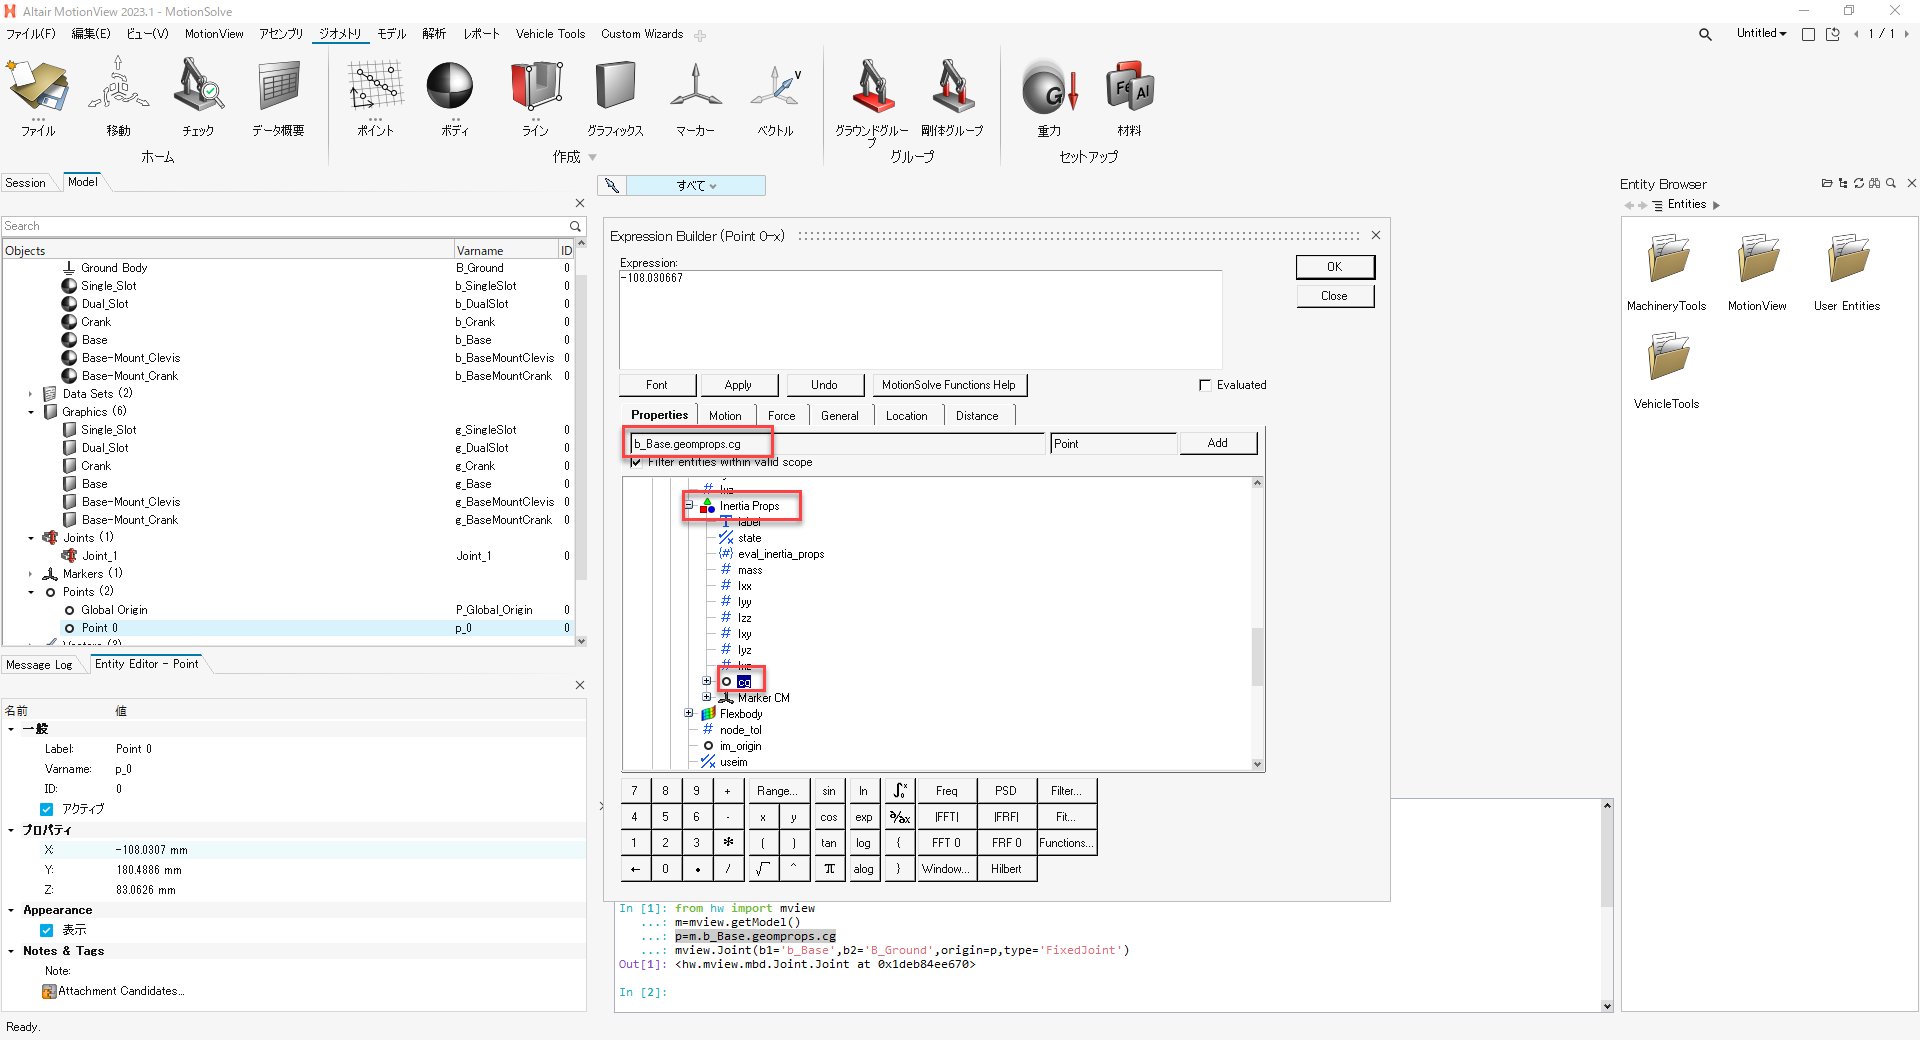Expand the Data Sets (2) group
The width and height of the screenshot is (1920, 1040).
pos(31,394)
